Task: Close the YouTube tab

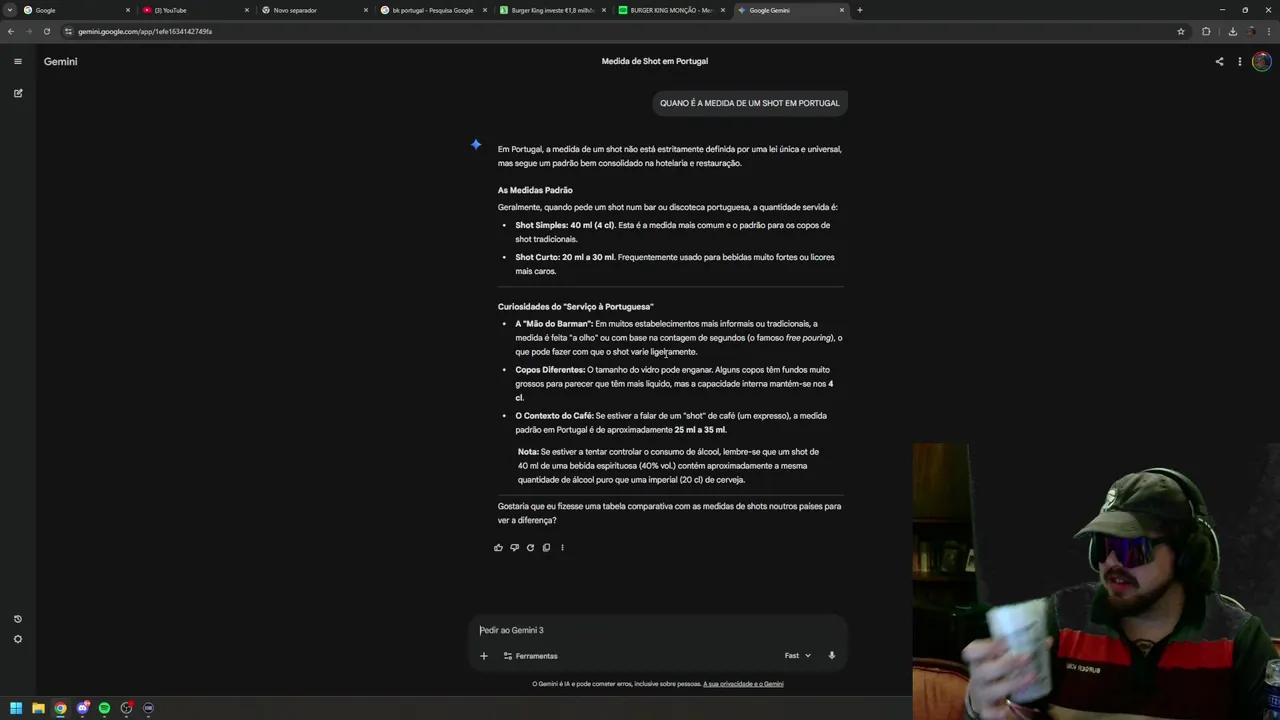Action: [x=247, y=10]
